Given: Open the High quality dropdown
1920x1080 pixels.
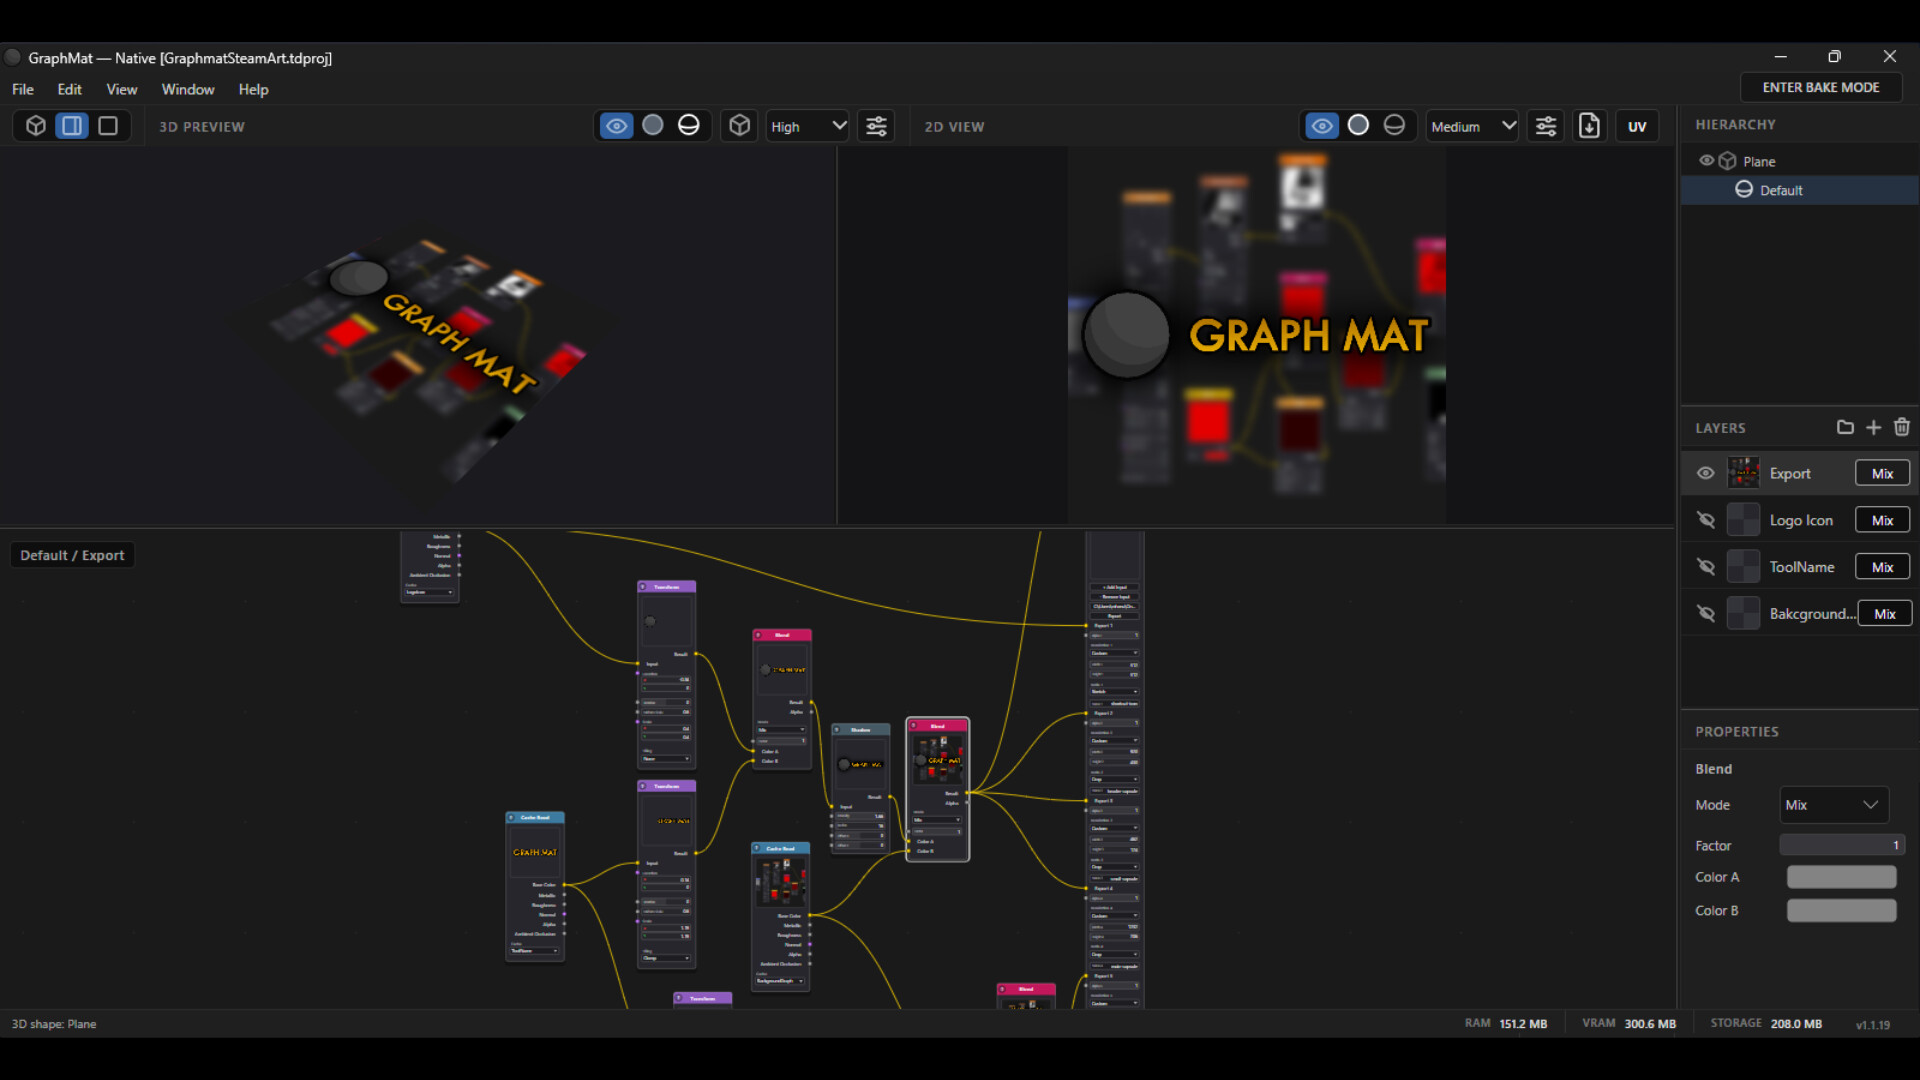Looking at the screenshot, I should pos(808,126).
